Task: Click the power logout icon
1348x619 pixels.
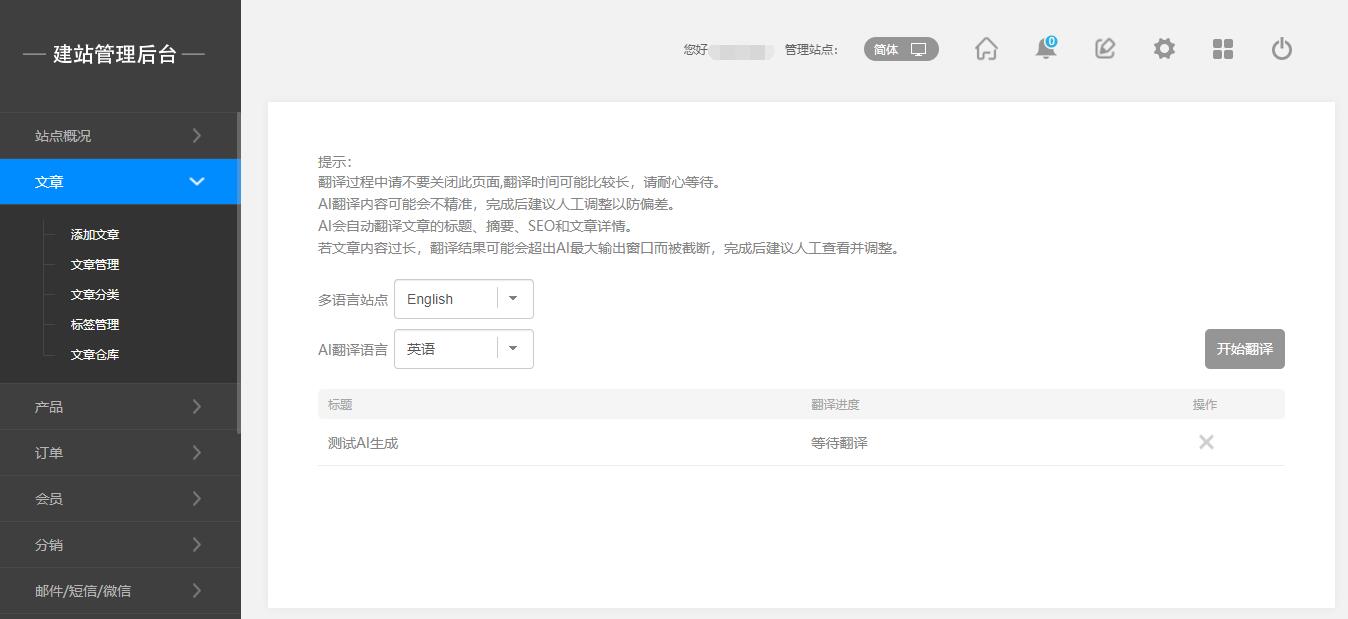Action: pyautogui.click(x=1282, y=49)
